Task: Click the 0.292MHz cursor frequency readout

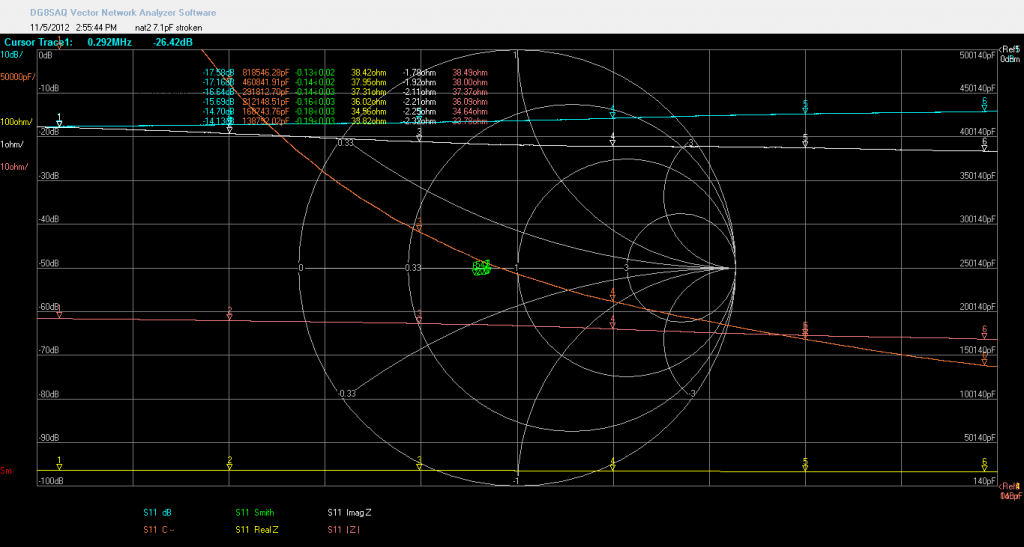Action: point(111,43)
